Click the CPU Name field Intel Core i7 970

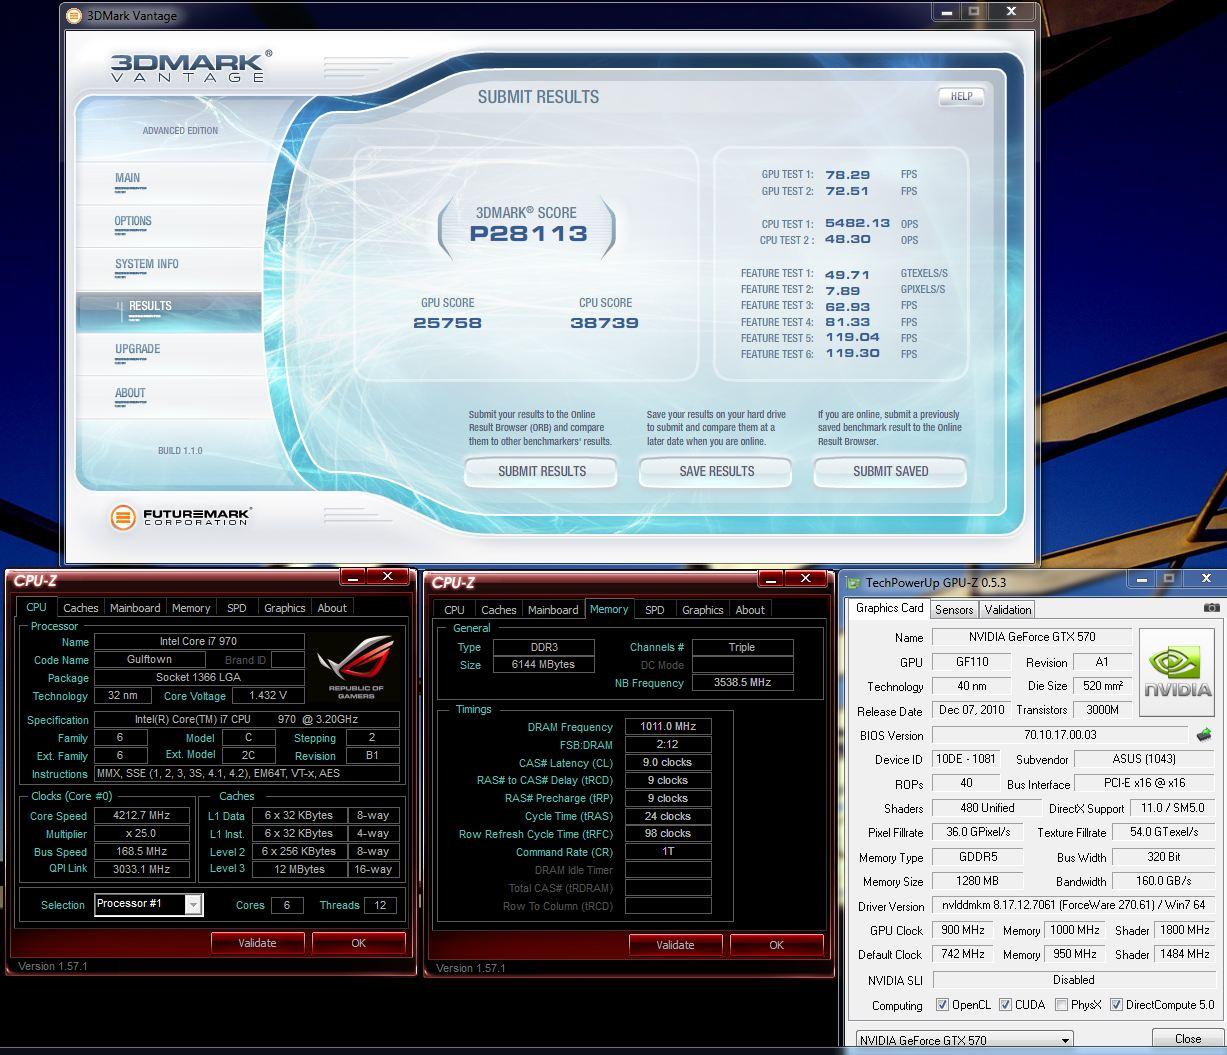[x=199, y=642]
